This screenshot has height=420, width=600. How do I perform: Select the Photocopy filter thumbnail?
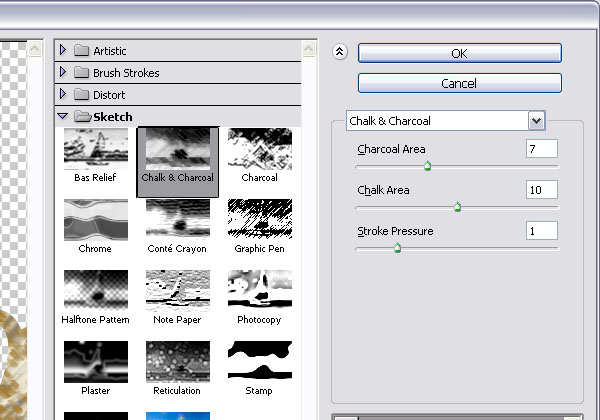(x=259, y=290)
